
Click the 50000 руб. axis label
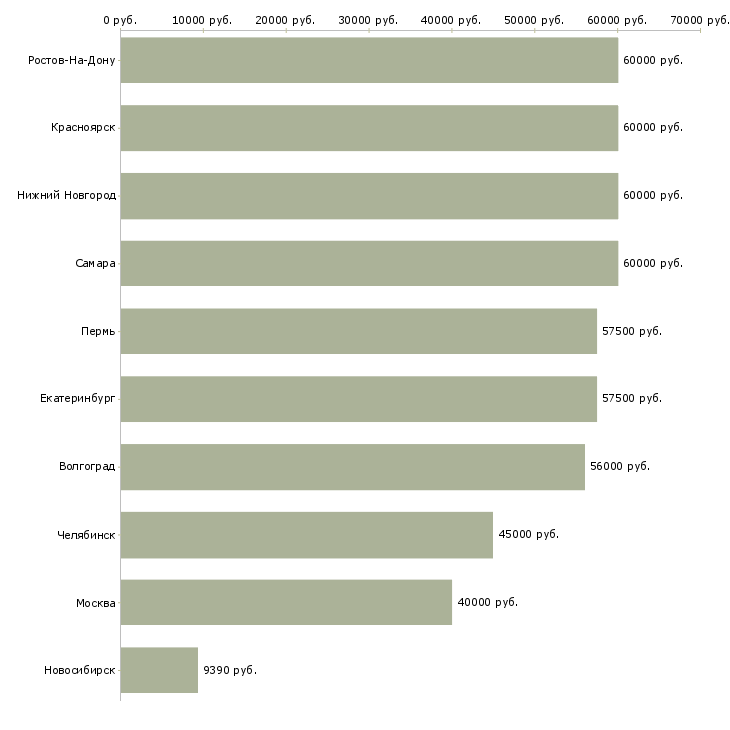point(534,20)
